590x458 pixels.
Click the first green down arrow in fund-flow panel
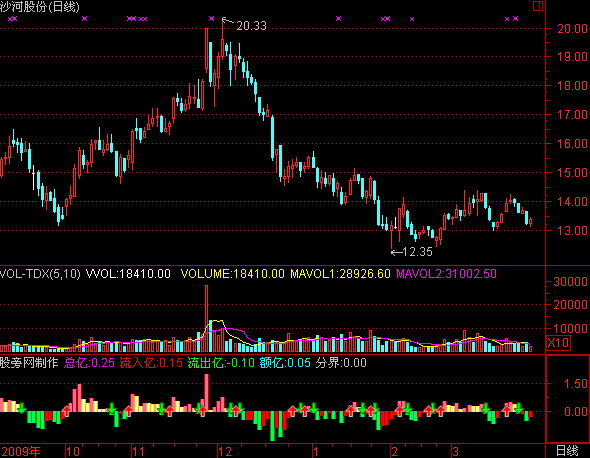(22, 408)
